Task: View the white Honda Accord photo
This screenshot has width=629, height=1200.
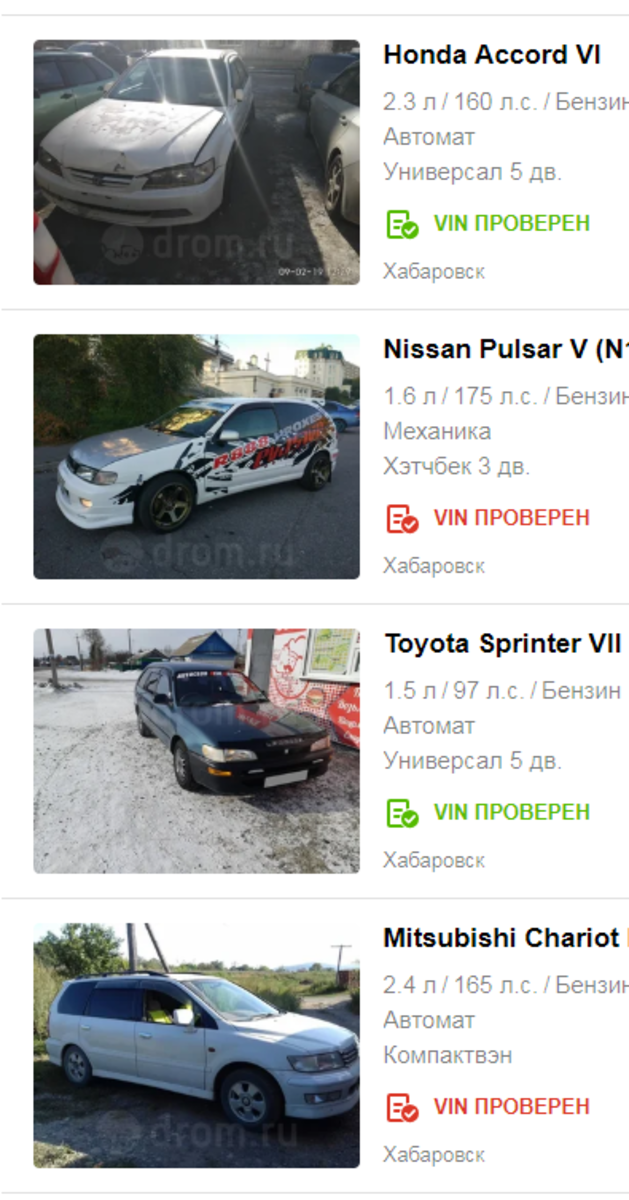Action: coord(196,162)
